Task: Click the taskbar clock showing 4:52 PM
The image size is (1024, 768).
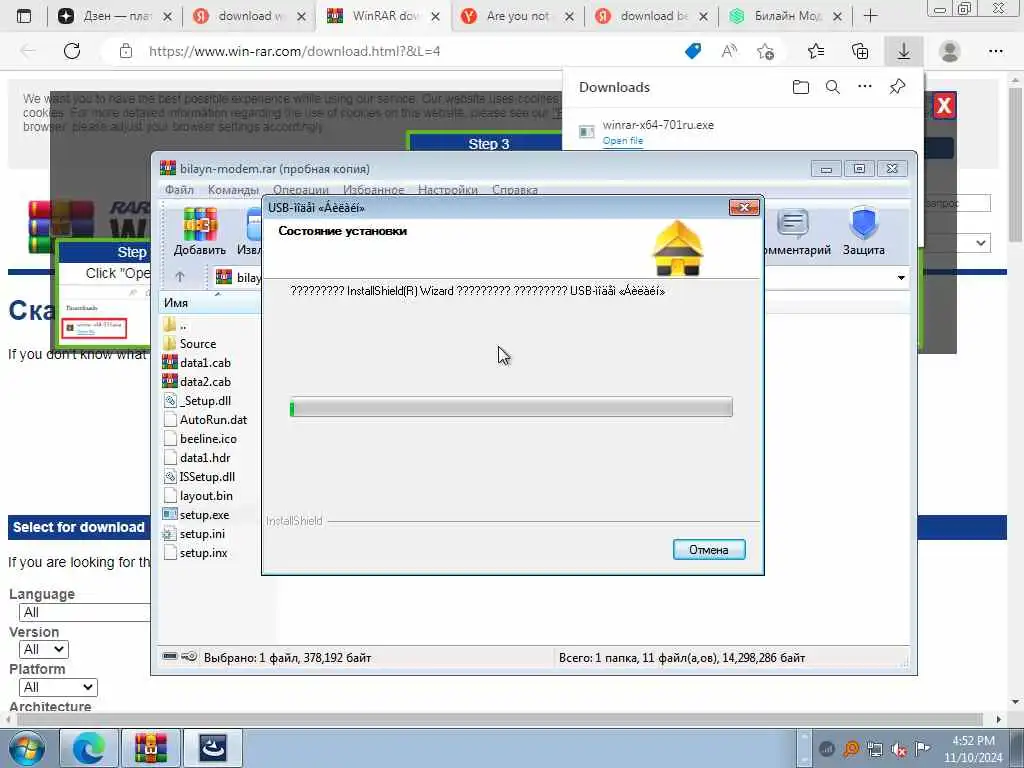Action: (973, 748)
